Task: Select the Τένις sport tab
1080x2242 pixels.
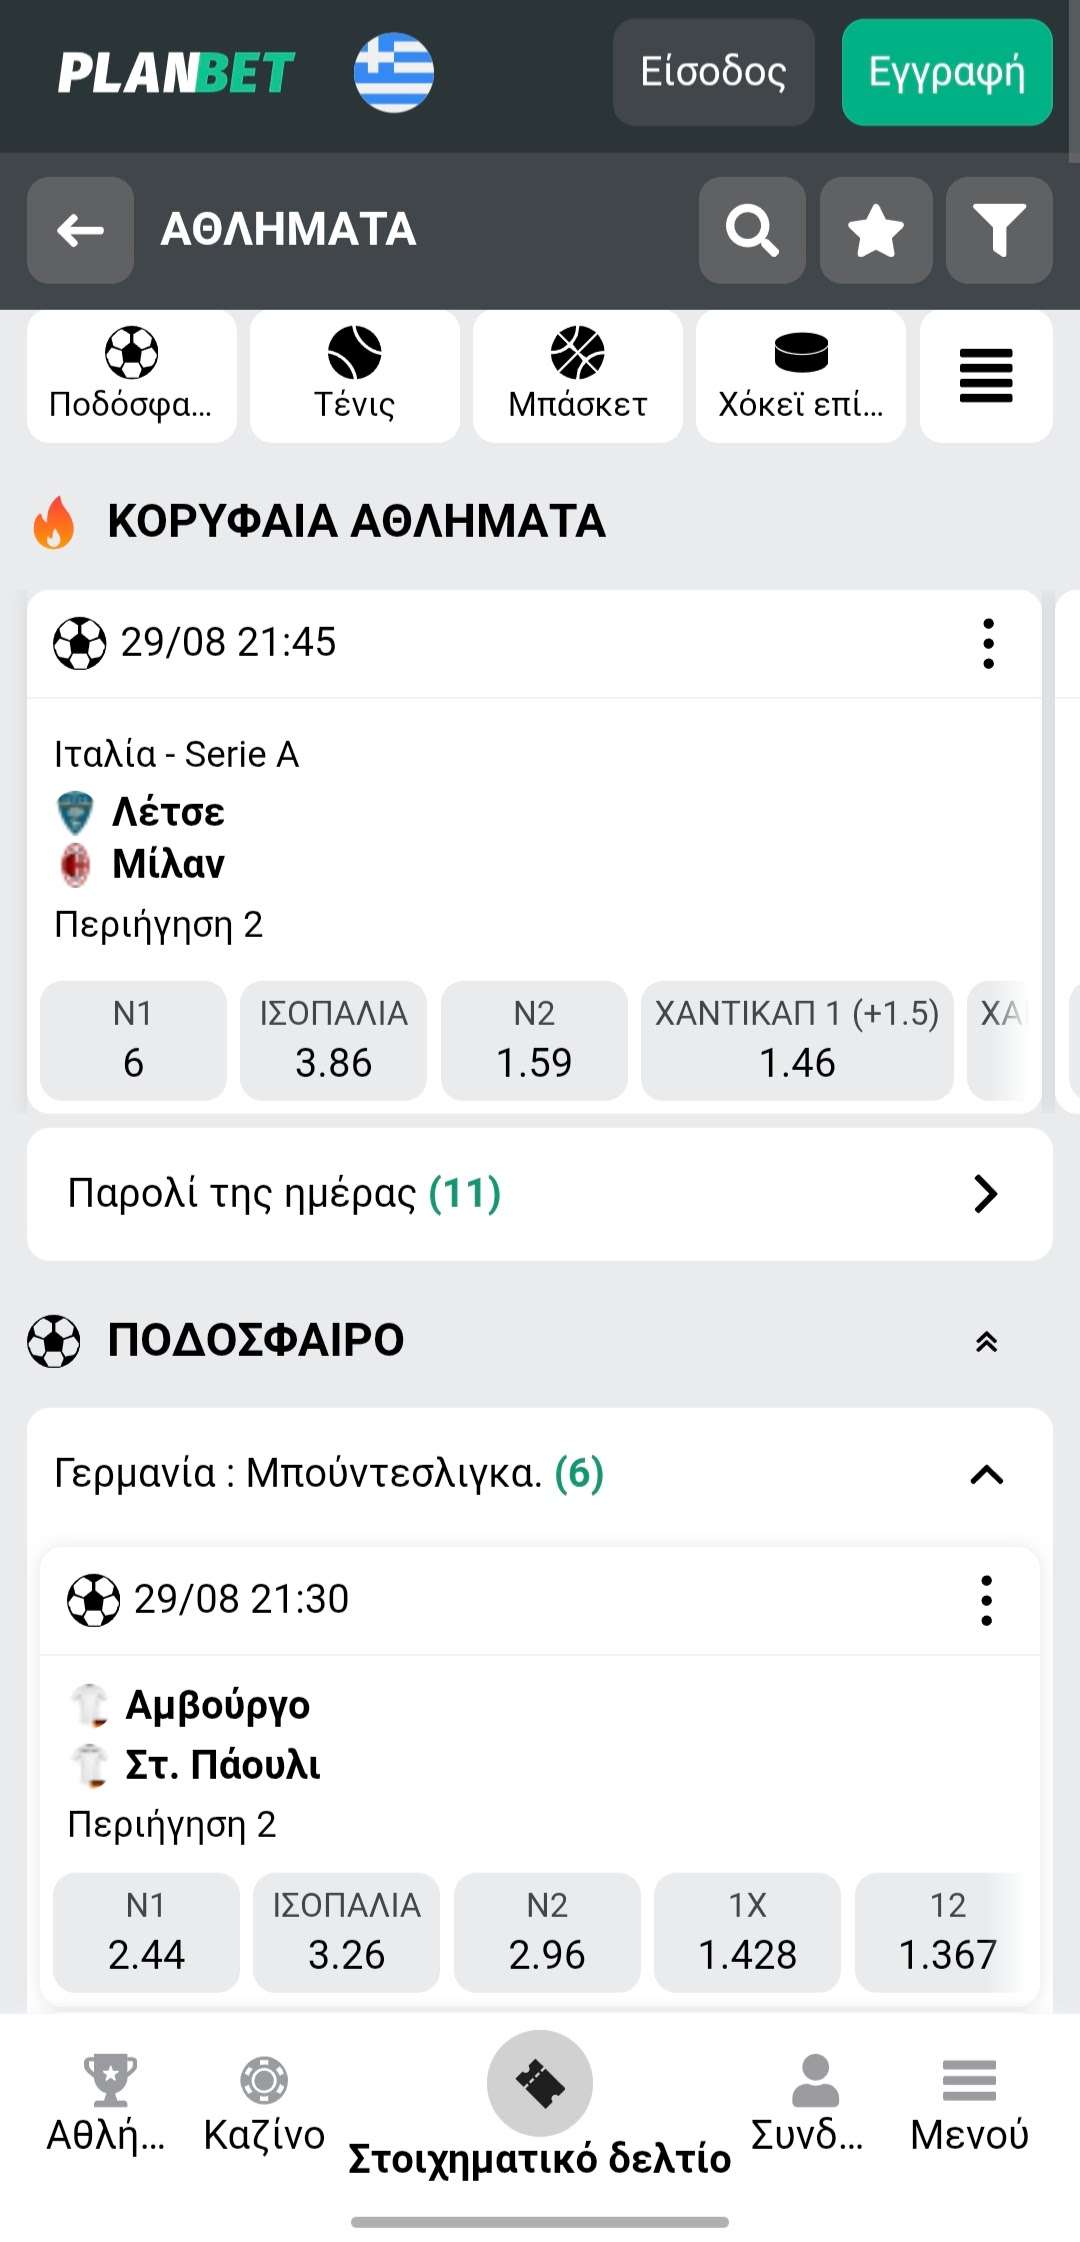Action: coord(355,376)
